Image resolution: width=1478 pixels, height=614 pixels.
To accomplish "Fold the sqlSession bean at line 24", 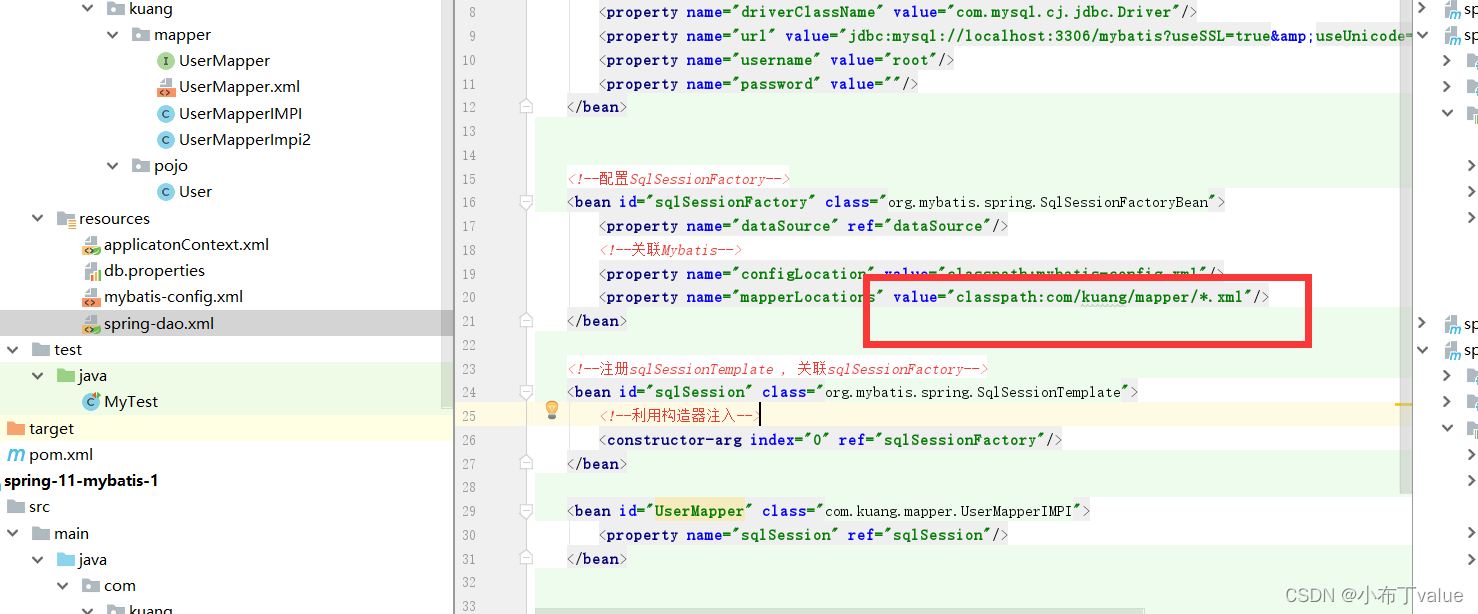I will 526,392.
